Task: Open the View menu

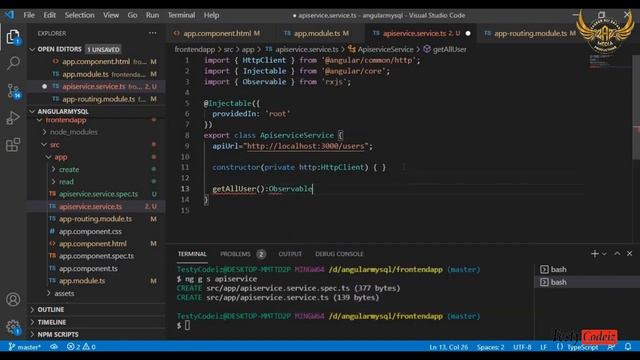Action: (111, 15)
